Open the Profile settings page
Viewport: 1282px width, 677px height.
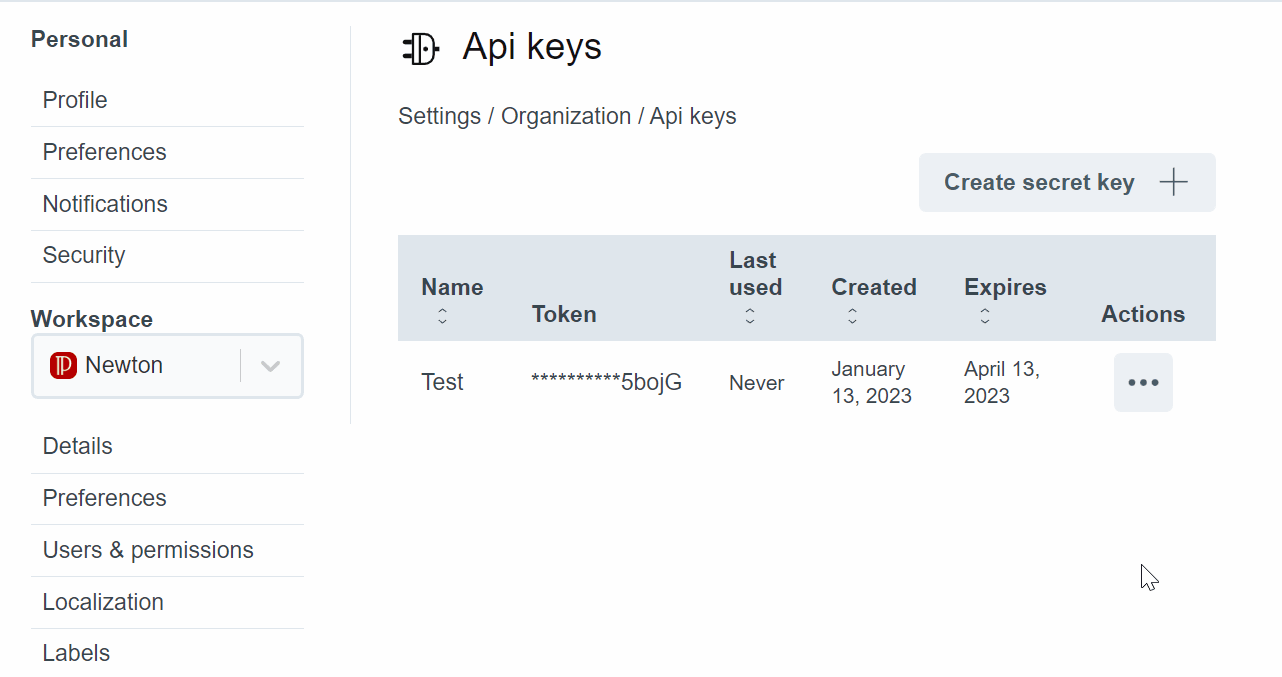click(75, 100)
